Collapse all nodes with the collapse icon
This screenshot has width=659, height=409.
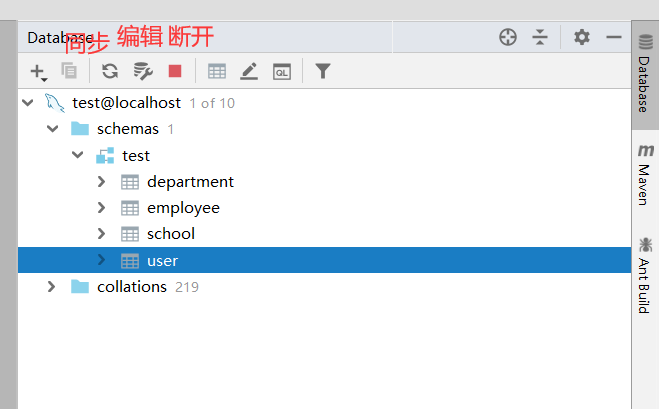point(540,37)
